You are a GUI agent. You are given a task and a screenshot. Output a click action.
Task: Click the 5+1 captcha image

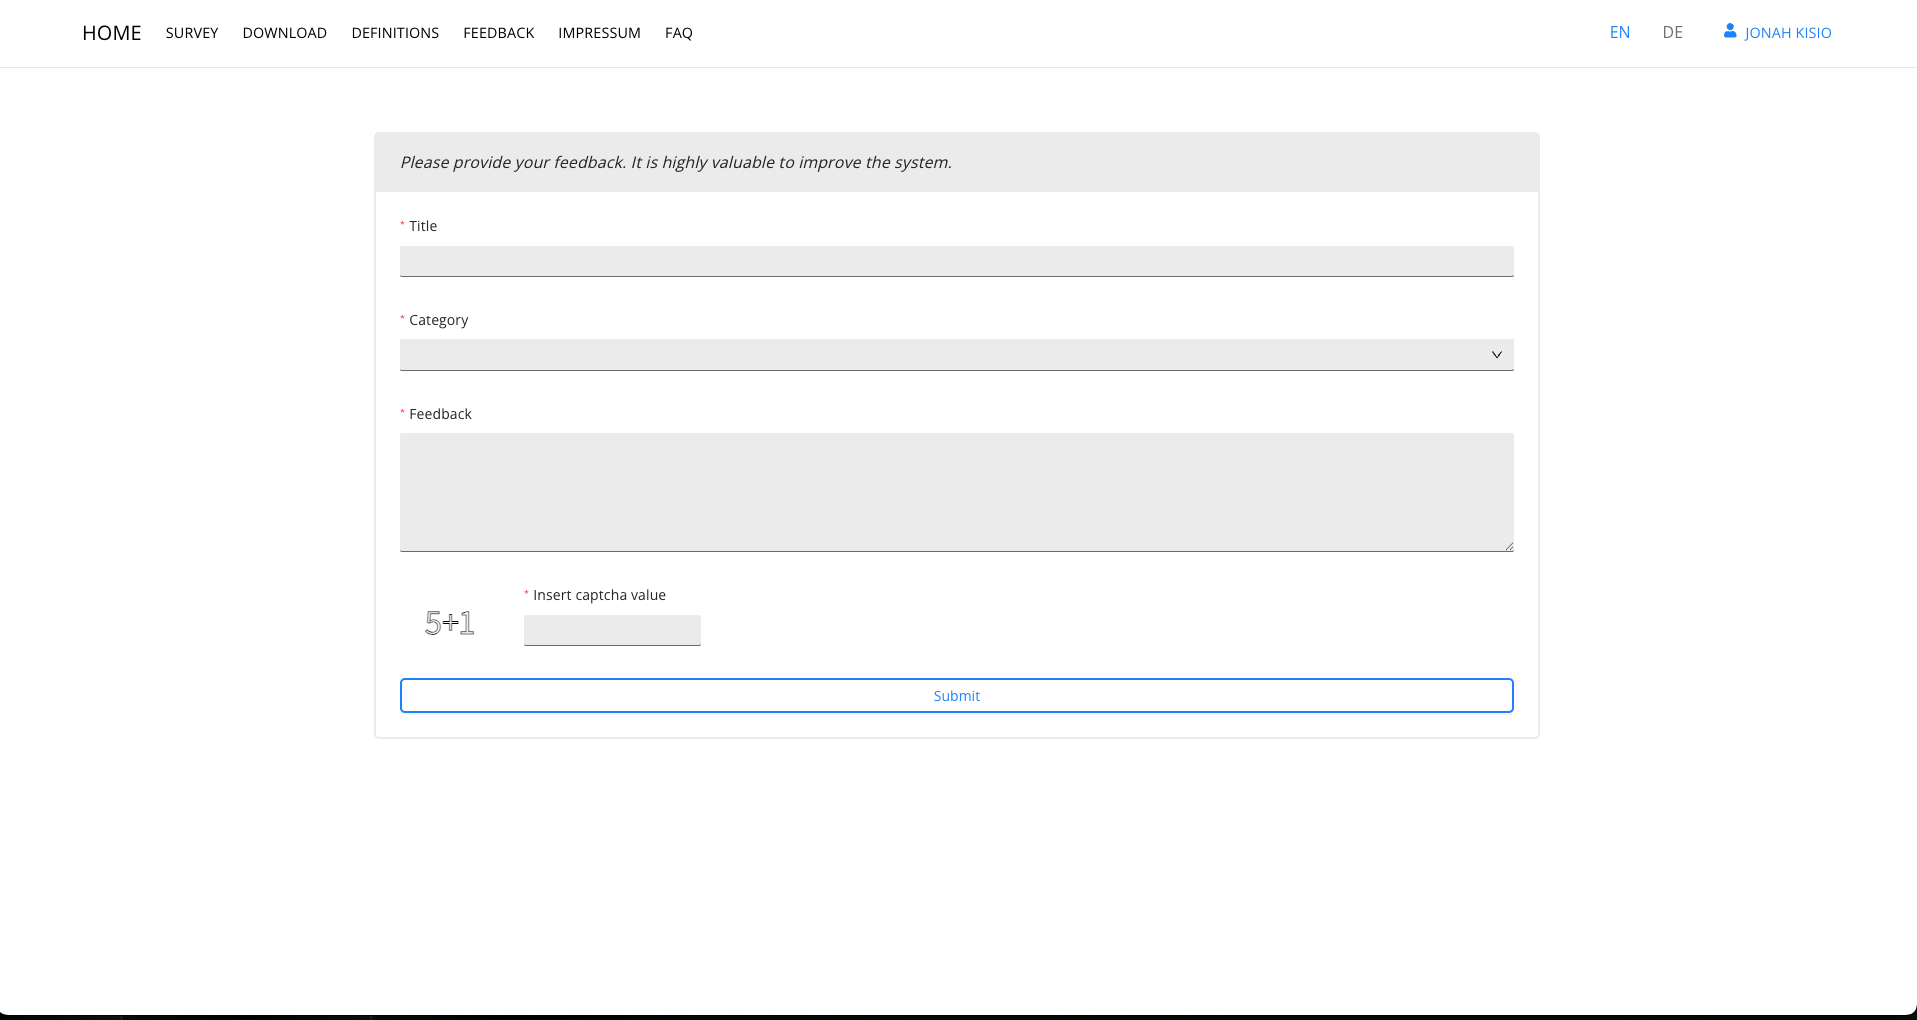pyautogui.click(x=449, y=623)
